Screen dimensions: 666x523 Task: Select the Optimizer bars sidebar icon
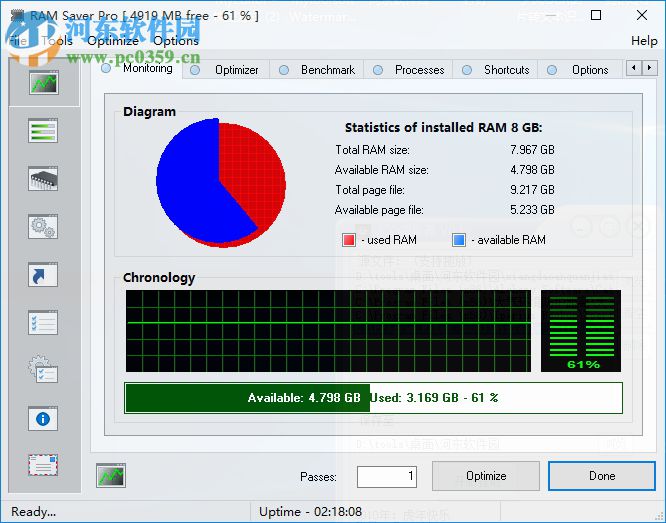coord(43,130)
